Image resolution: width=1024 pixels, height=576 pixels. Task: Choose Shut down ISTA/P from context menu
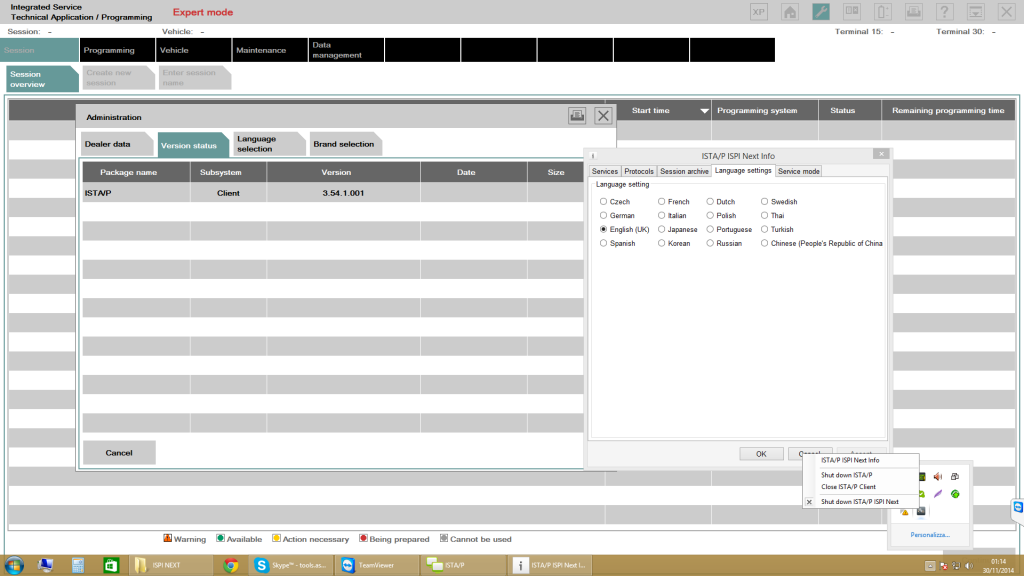pos(846,475)
